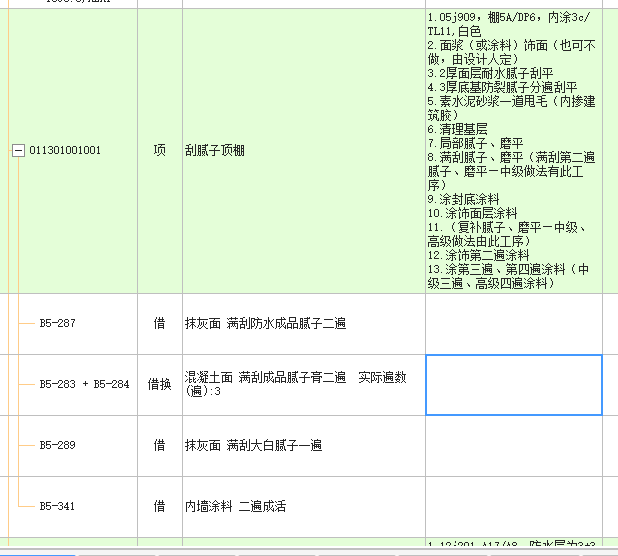Screen dimensions: 618x556
Task: Click the 借 cell for B5-341
Action: (160, 507)
